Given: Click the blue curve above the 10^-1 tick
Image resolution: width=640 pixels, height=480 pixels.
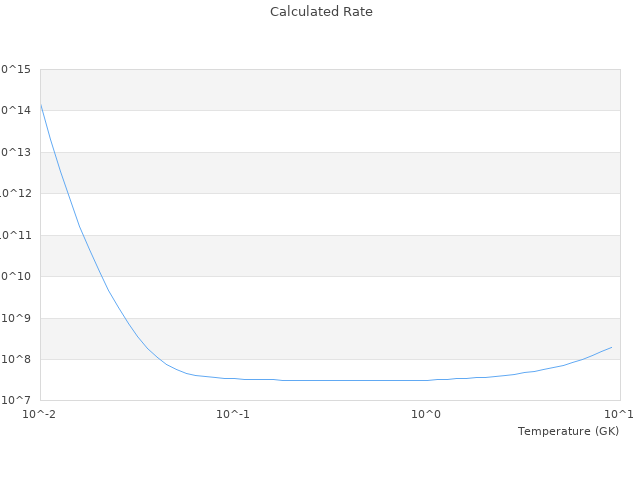Looking at the screenshot, I should [x=233, y=378].
